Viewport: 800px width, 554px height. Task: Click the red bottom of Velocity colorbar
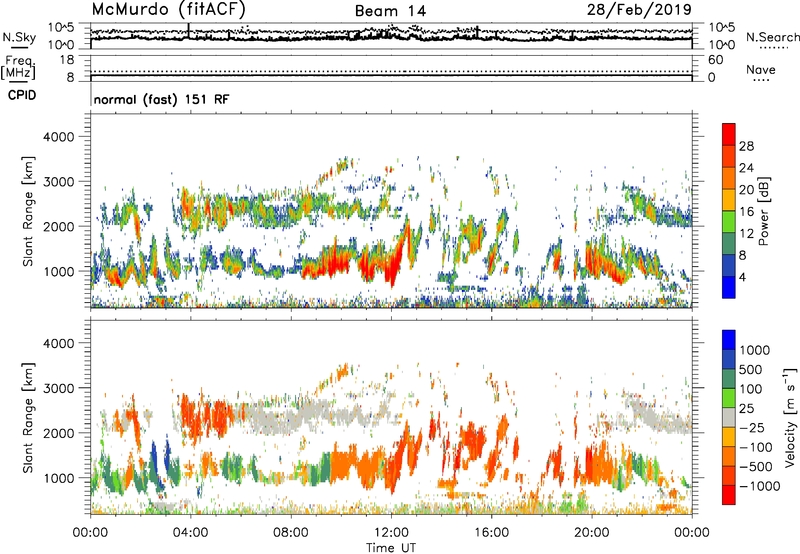pyautogui.click(x=729, y=495)
